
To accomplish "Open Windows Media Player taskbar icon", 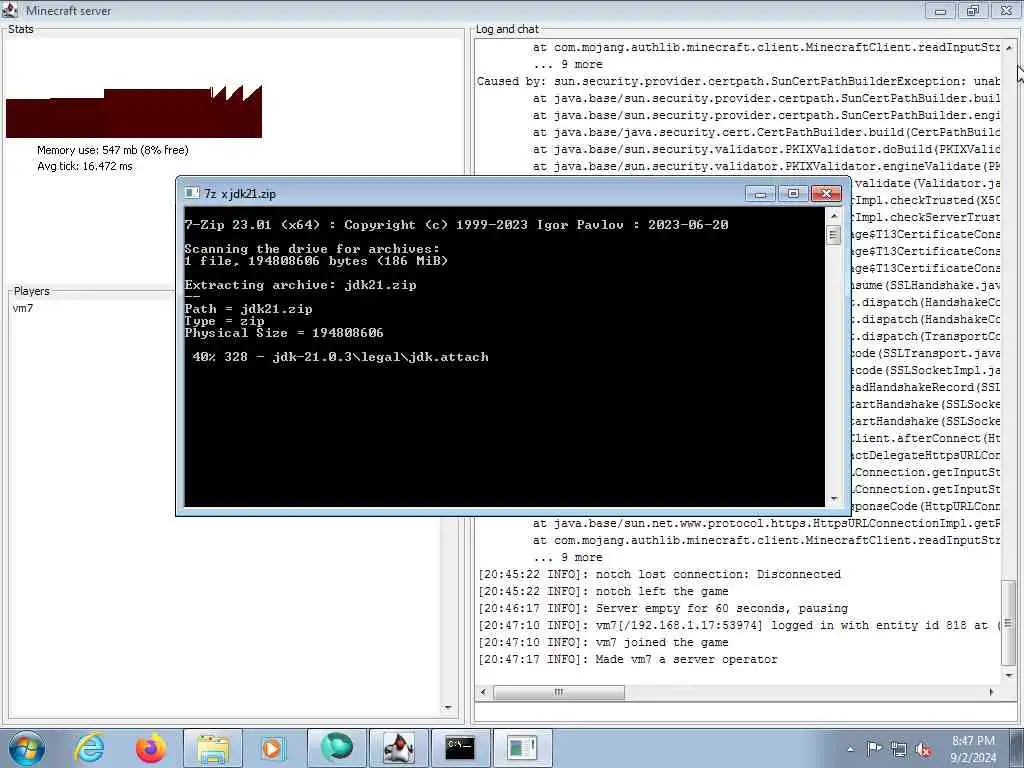I will tap(273, 748).
